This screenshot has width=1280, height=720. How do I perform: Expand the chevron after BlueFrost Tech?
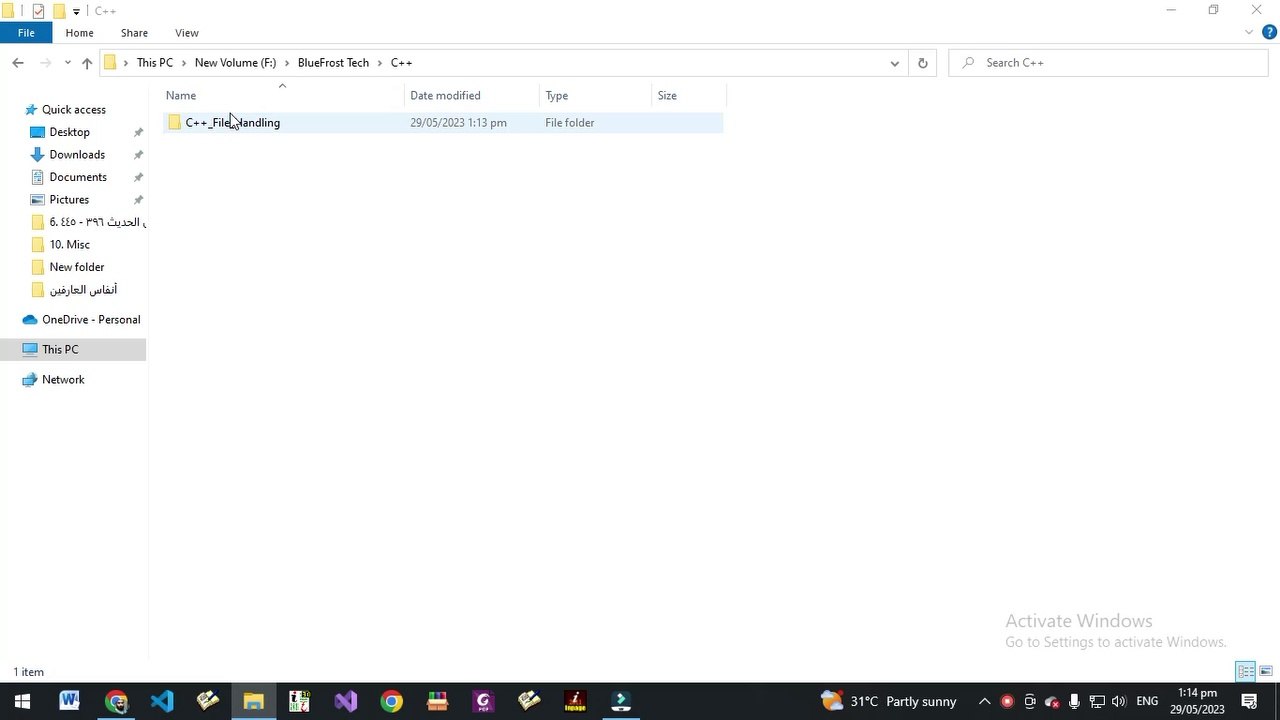click(x=380, y=62)
